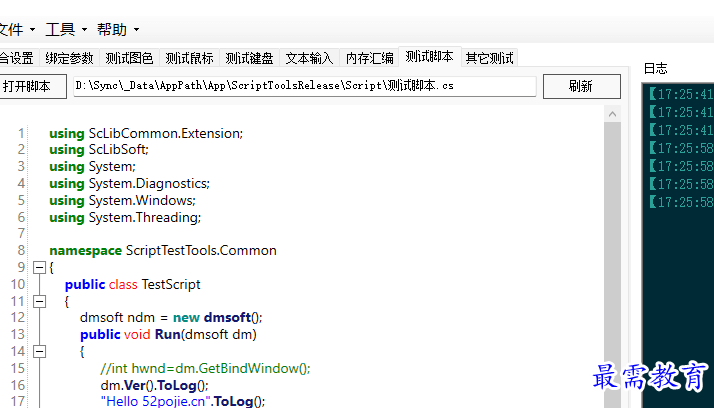Image resolution: width=714 pixels, height=408 pixels.
Task: Click the editor scrollbar up arrow
Action: click(612, 114)
